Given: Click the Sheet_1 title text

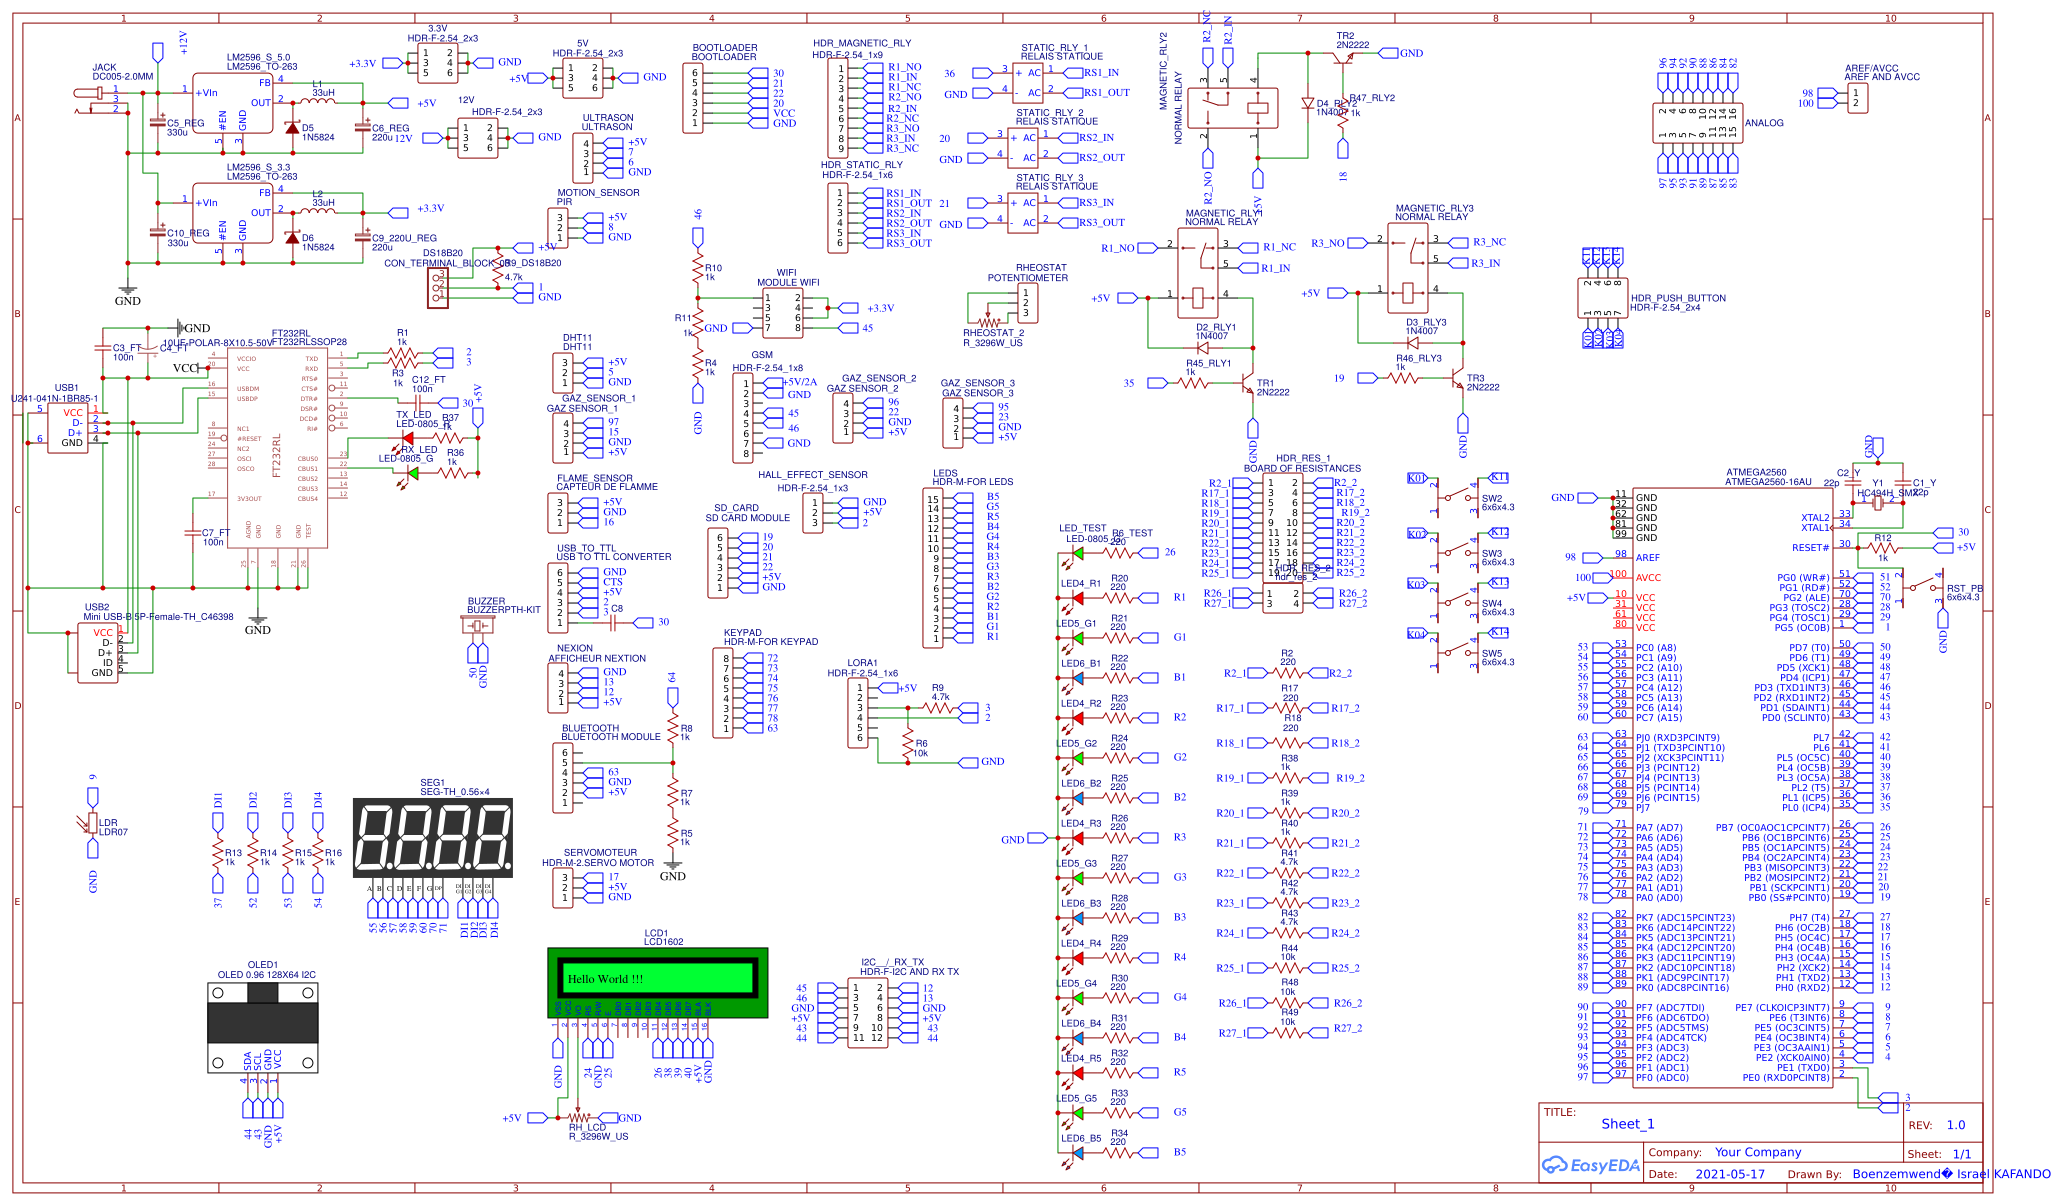Looking at the screenshot, I should click(x=1627, y=1124).
